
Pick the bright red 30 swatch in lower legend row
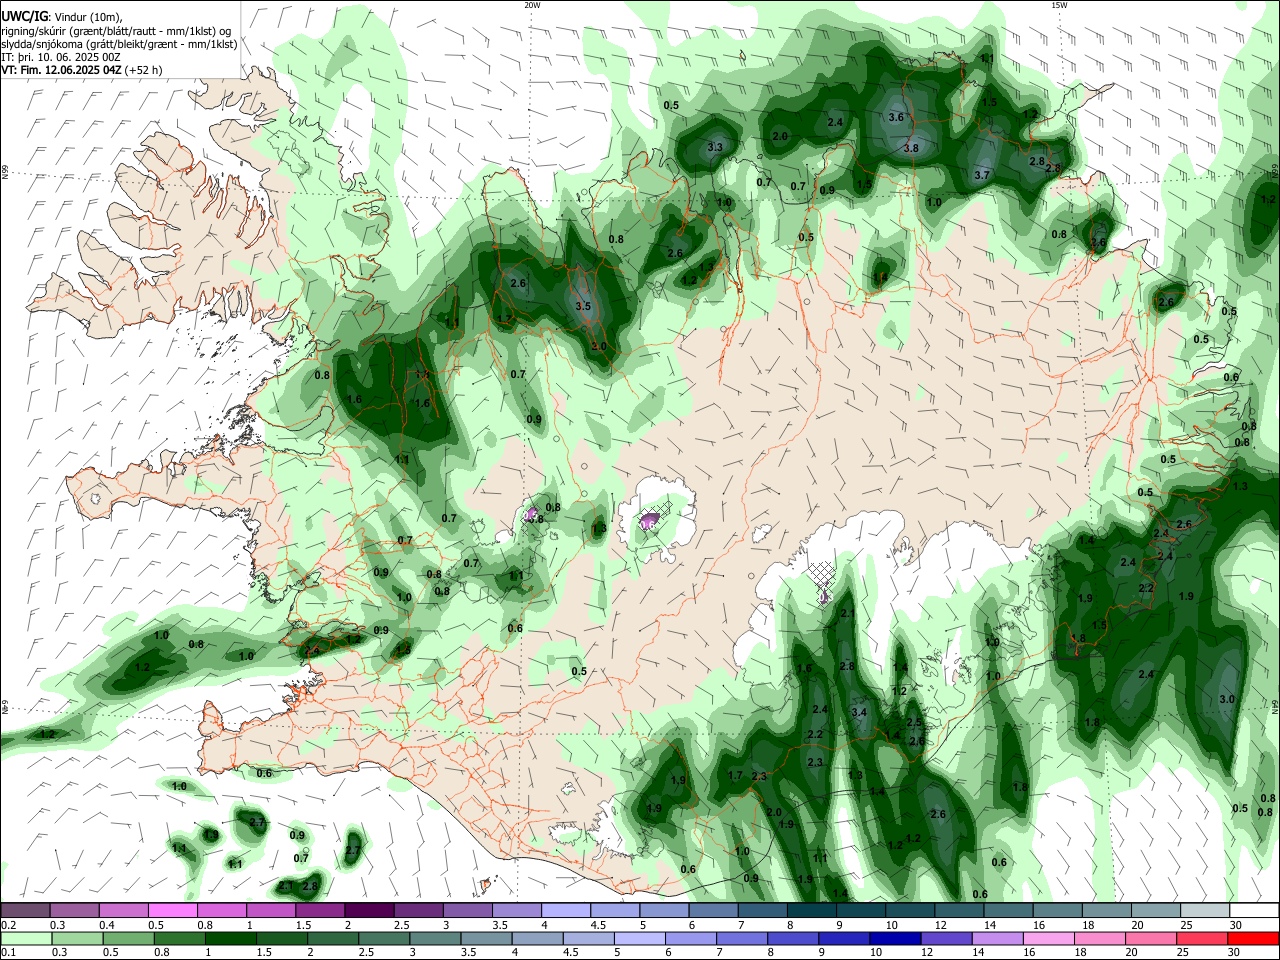1254,938
